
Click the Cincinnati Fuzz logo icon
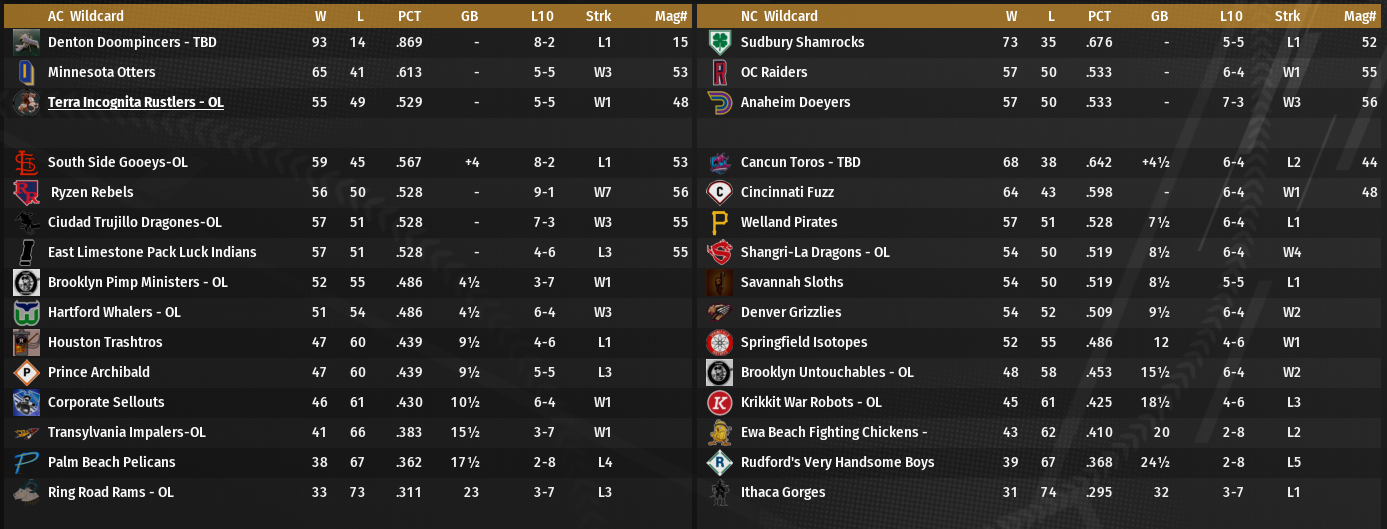(x=719, y=192)
